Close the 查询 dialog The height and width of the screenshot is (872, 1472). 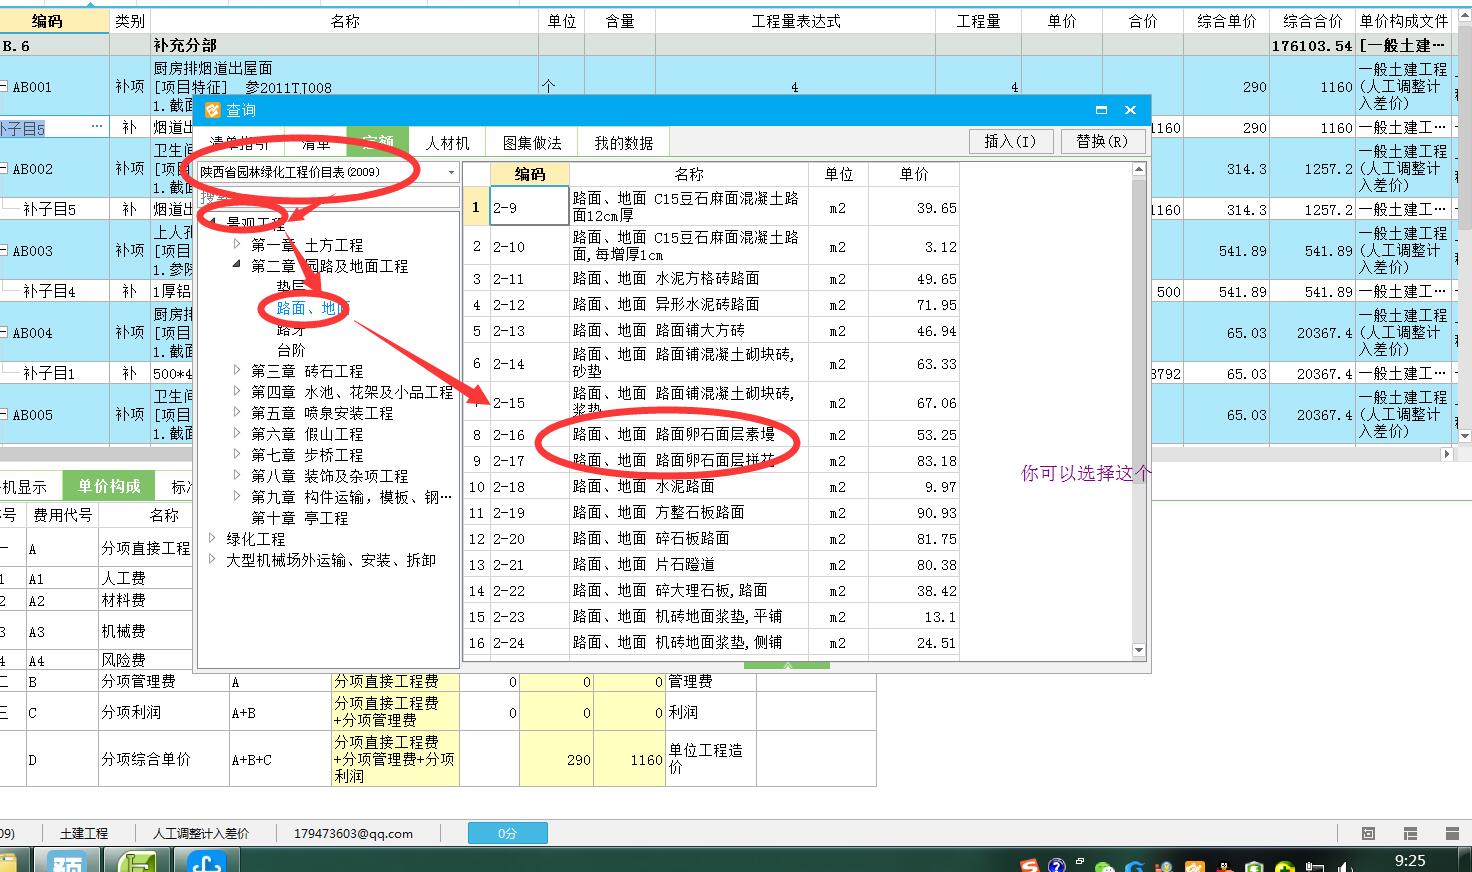coord(1130,110)
